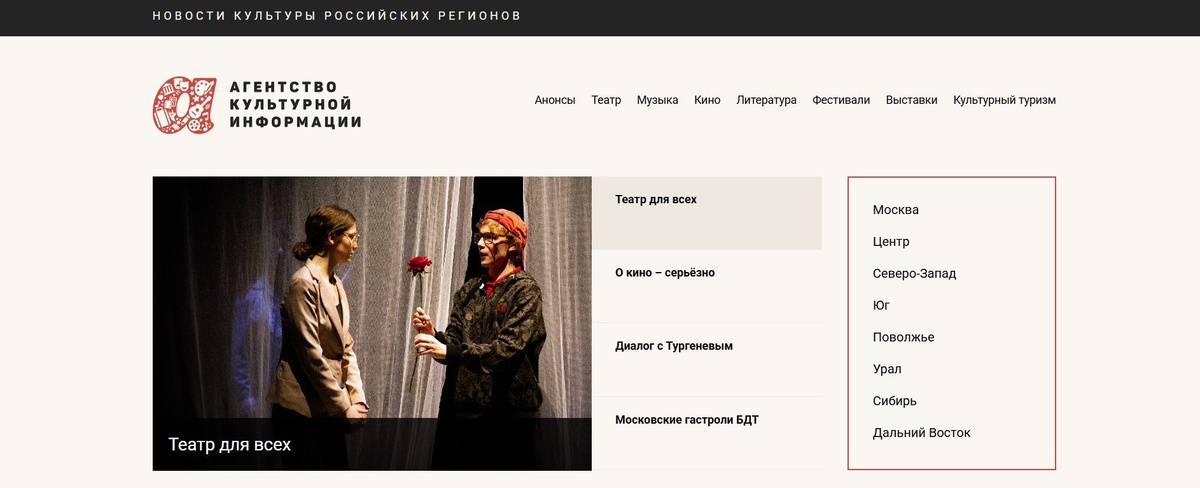Switch to О кино – серьёзно slide
Screen dimensions: 1200x488
[707, 286]
